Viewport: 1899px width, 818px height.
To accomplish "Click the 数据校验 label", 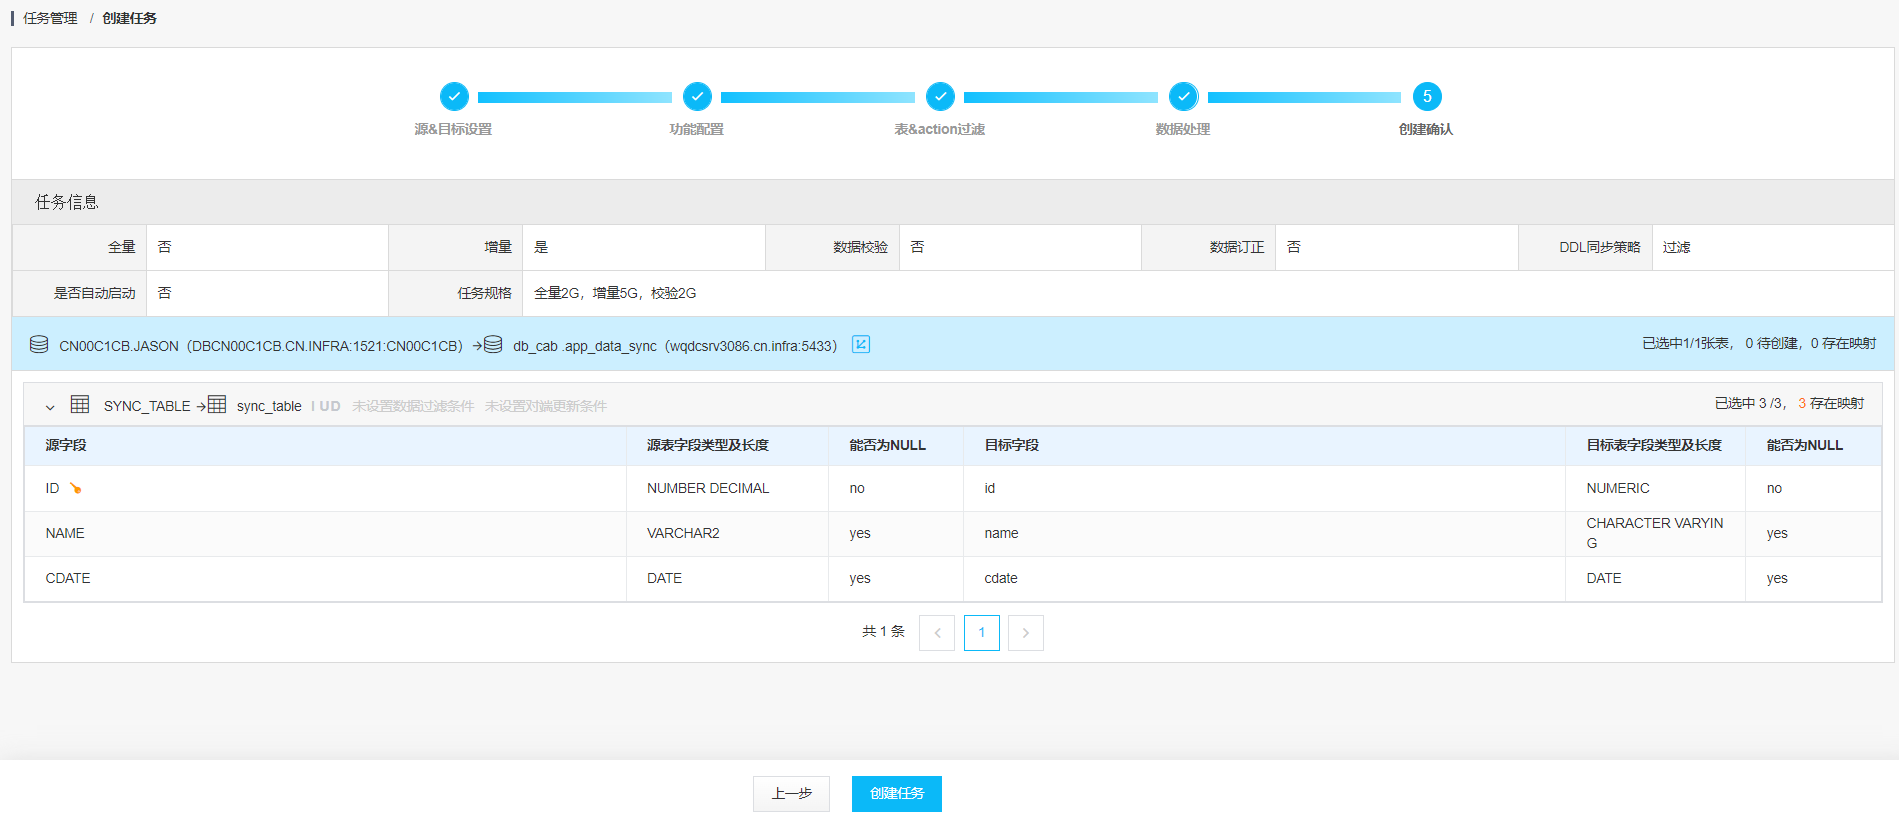I will point(861,247).
